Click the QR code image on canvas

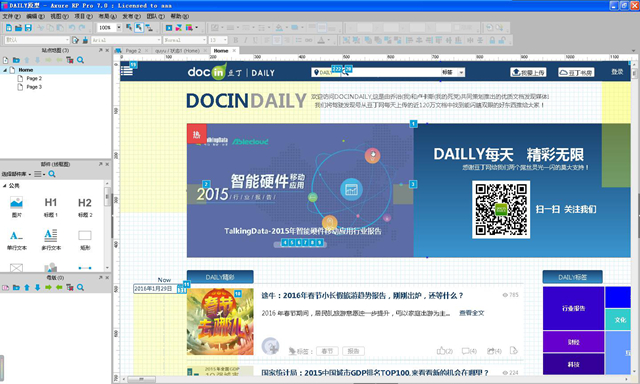pos(501,210)
